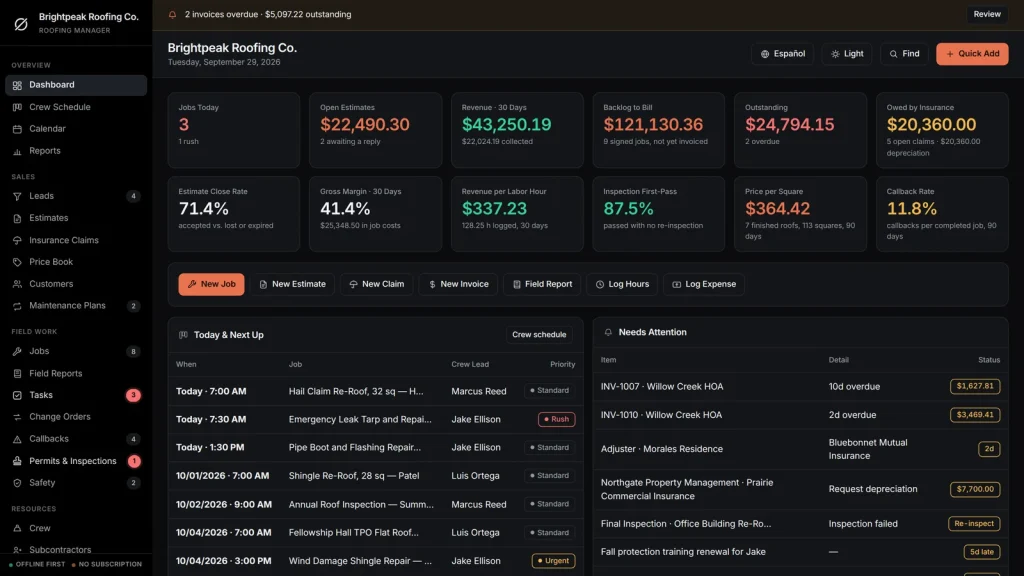Go to Crew Schedule in sidebar
1024x576 pixels.
click(76, 107)
